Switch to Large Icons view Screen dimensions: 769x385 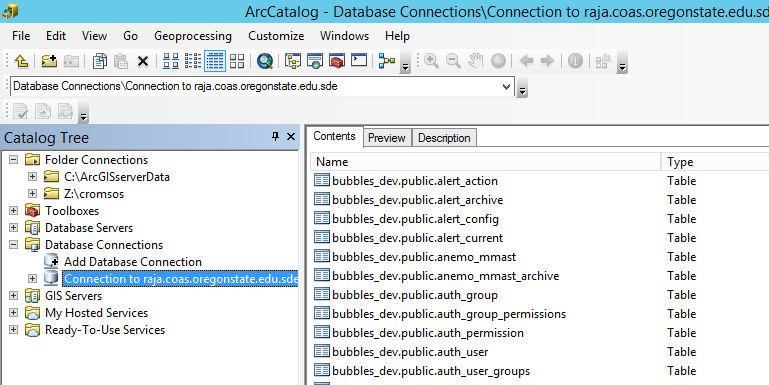171,61
